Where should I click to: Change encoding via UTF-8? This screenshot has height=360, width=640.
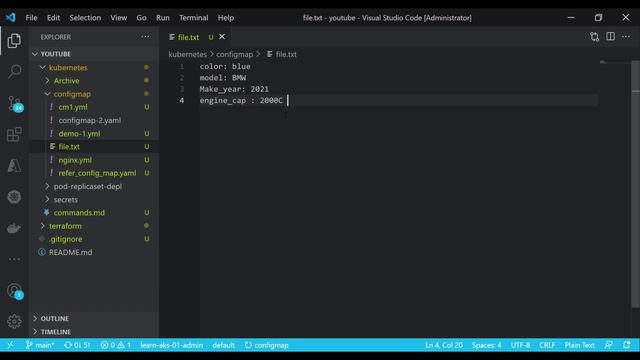(520, 345)
